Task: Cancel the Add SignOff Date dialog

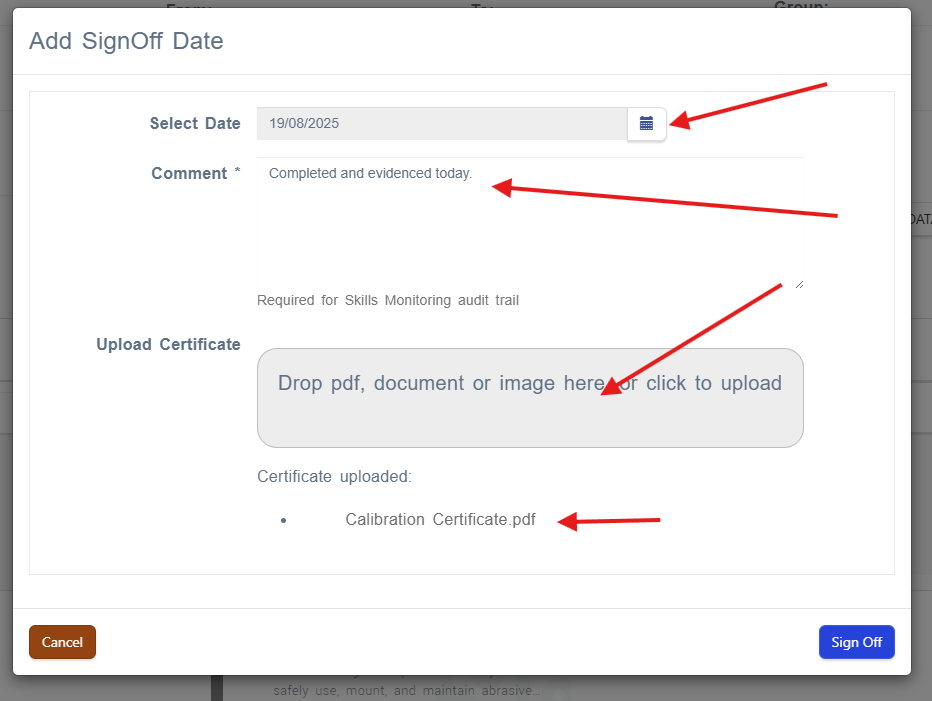Action: pos(62,642)
